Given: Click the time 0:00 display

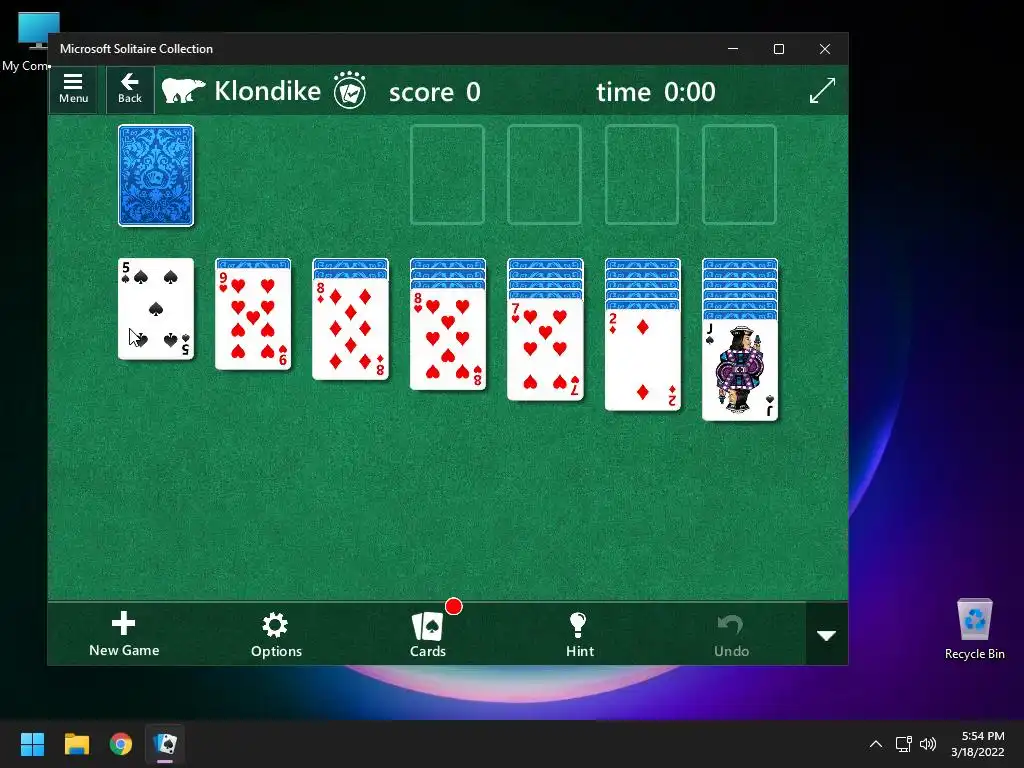Looking at the screenshot, I should point(656,92).
